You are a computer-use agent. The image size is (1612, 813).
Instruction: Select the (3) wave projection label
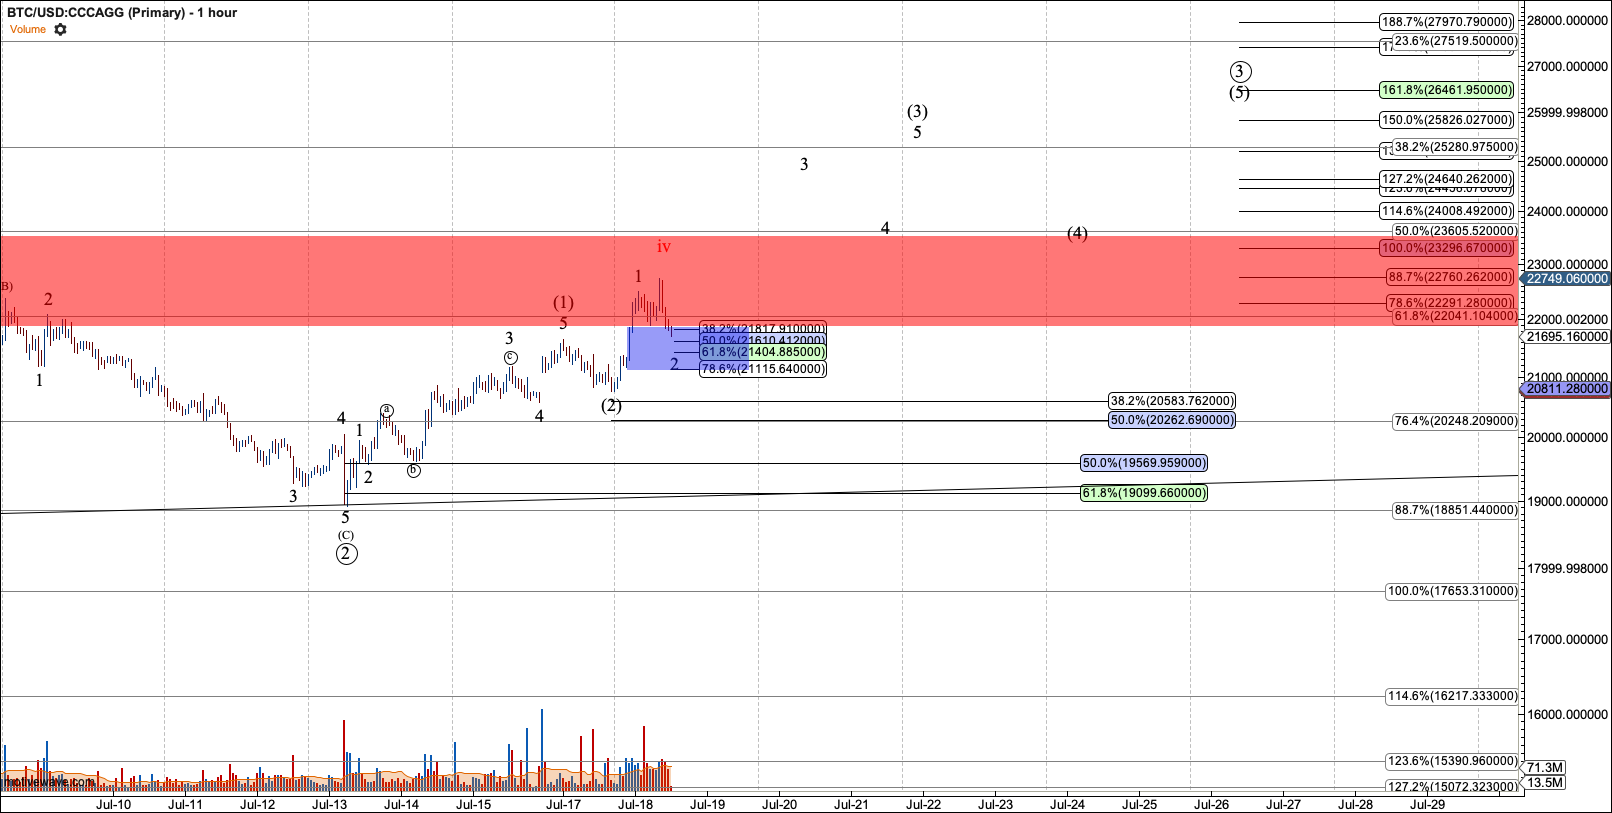[917, 112]
